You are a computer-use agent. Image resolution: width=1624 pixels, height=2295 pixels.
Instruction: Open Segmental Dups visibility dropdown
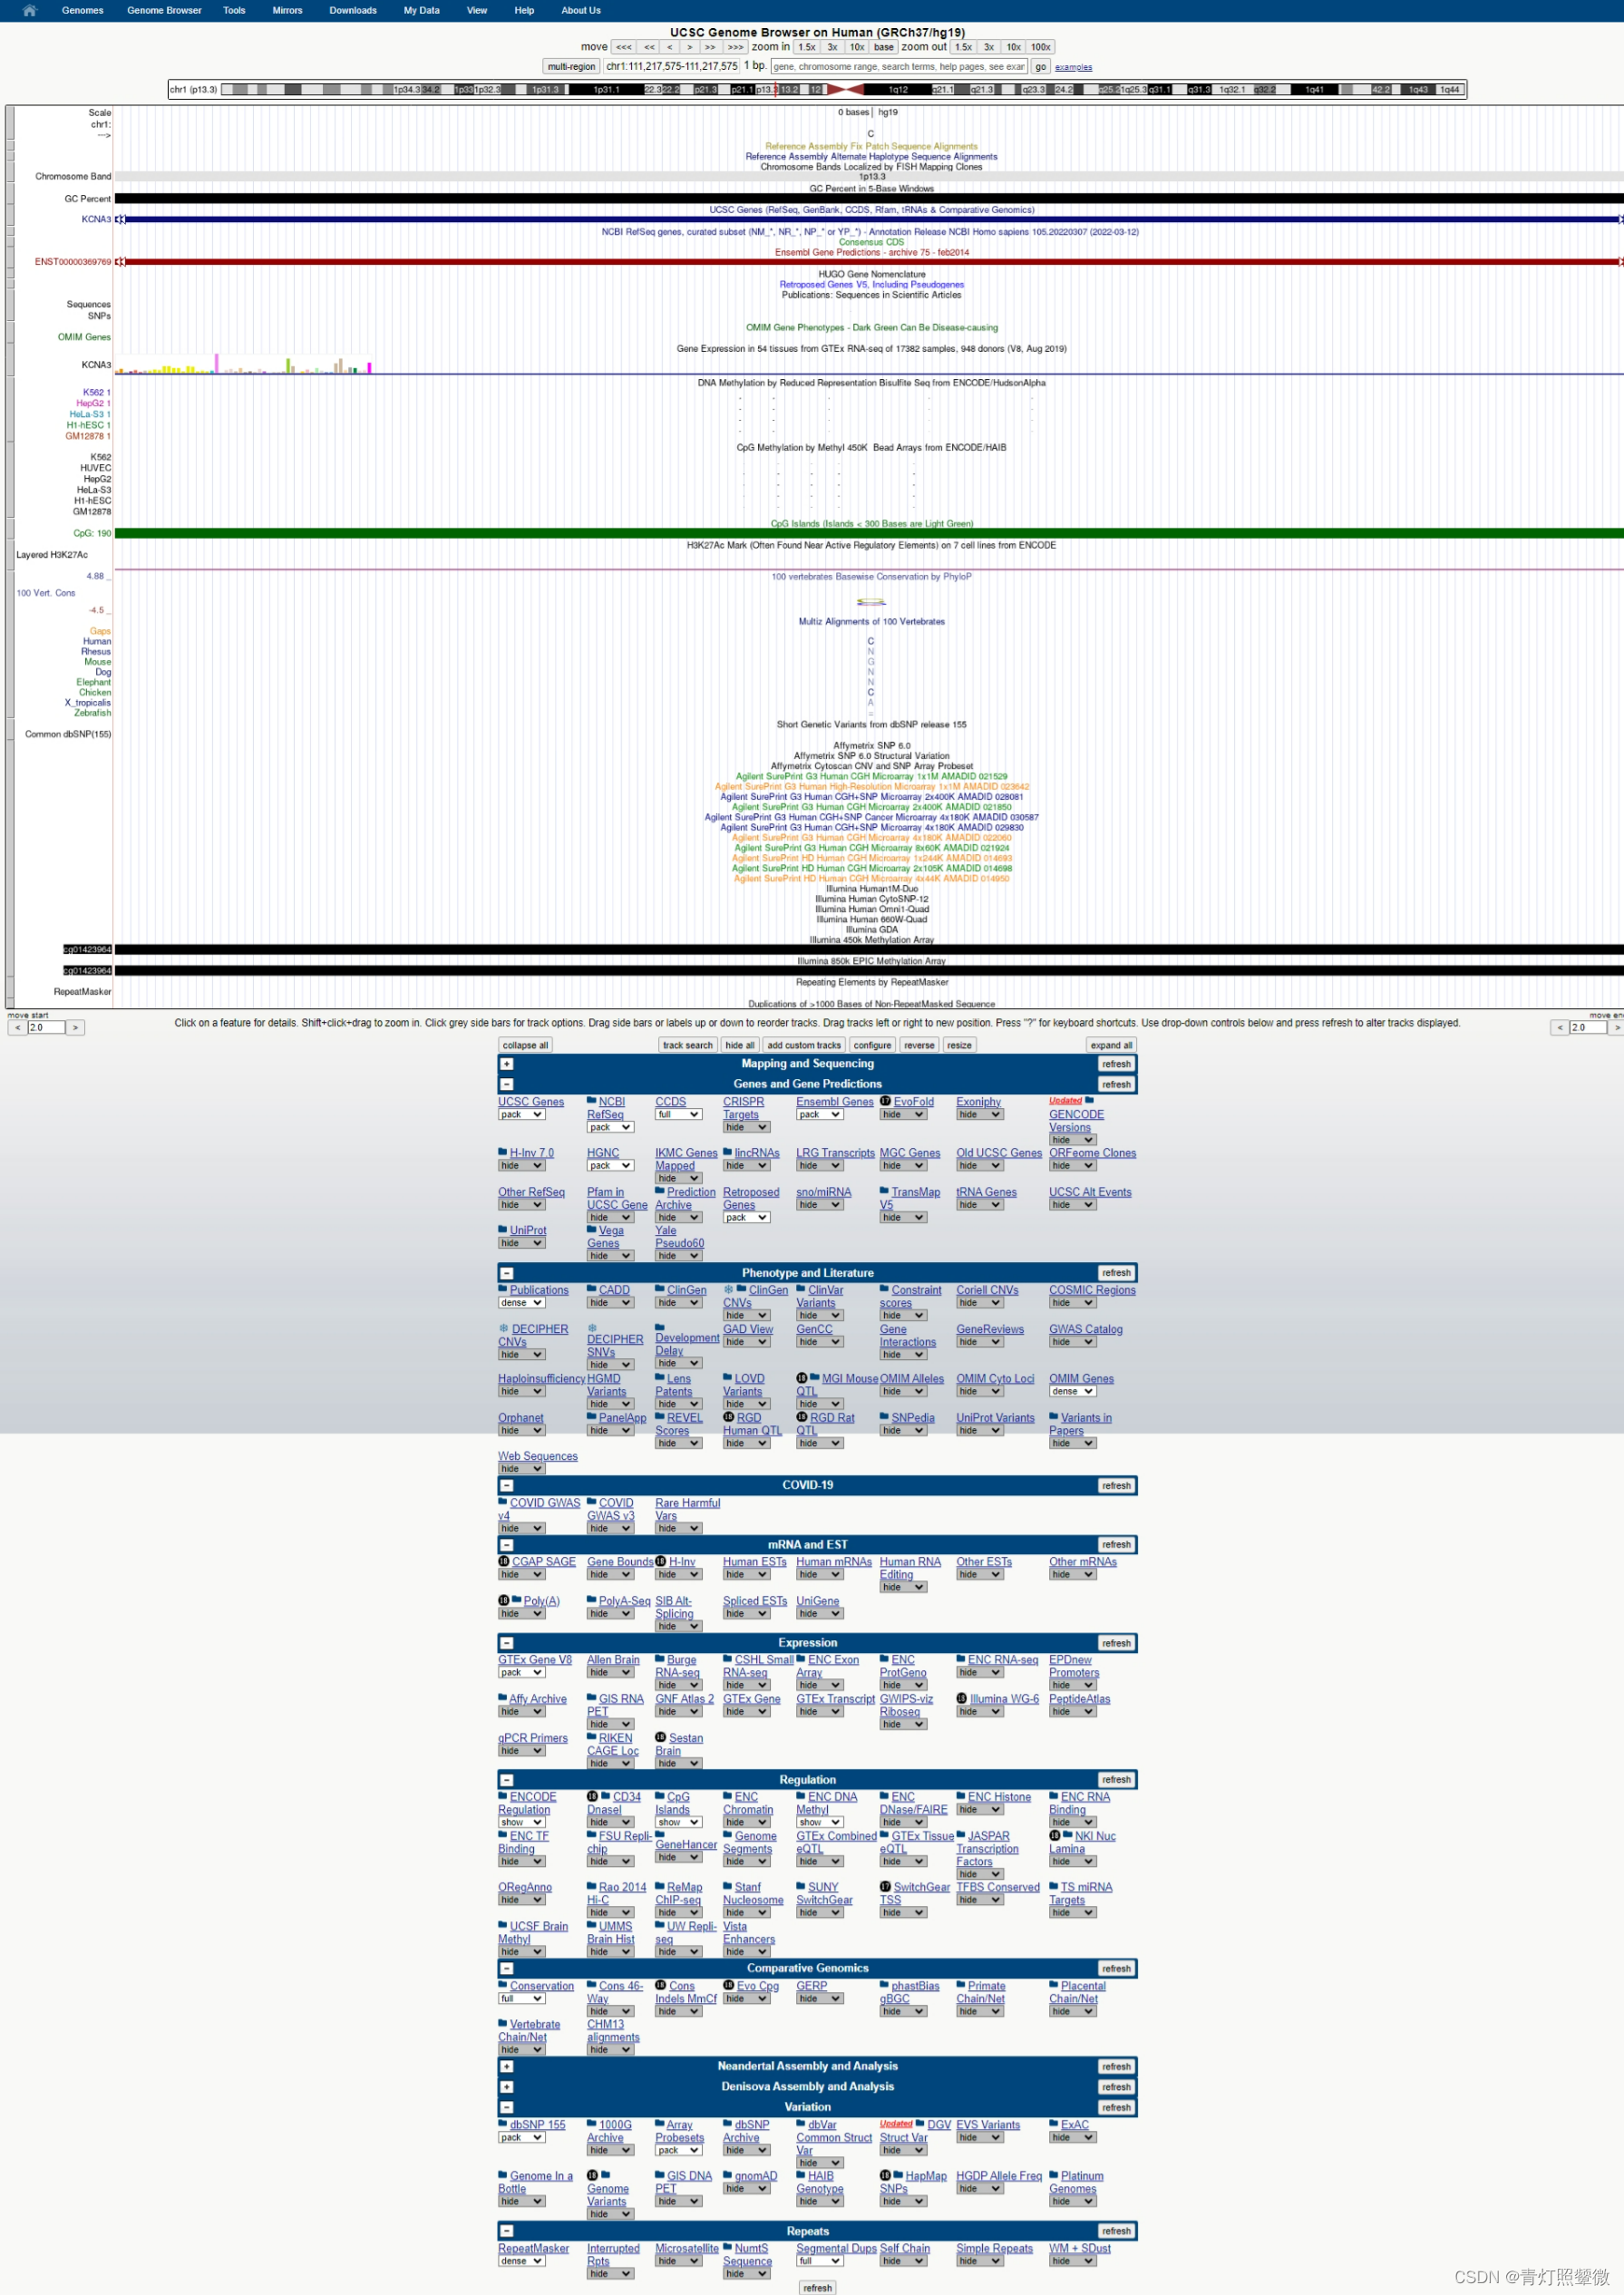(819, 2261)
